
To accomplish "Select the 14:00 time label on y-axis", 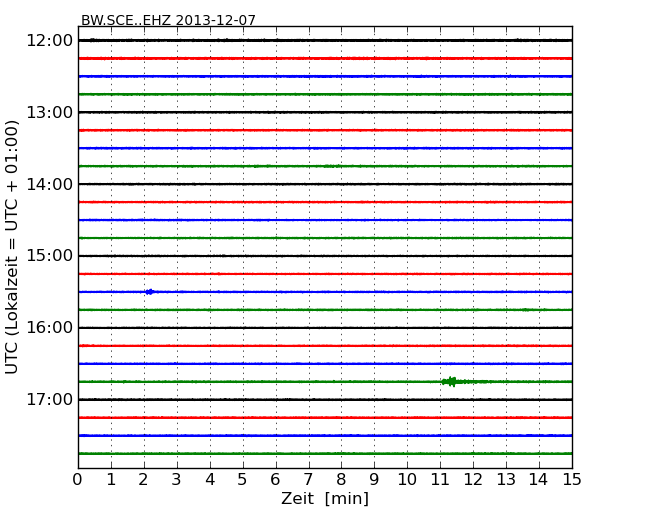I will point(50,184).
